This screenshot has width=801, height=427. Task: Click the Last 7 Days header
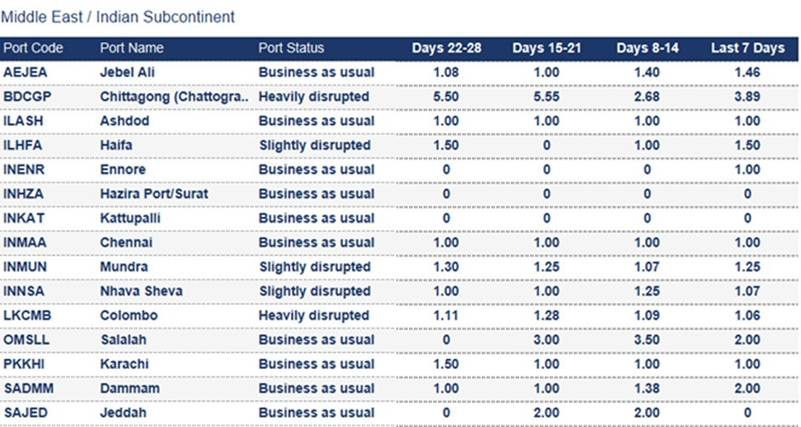pos(746,48)
